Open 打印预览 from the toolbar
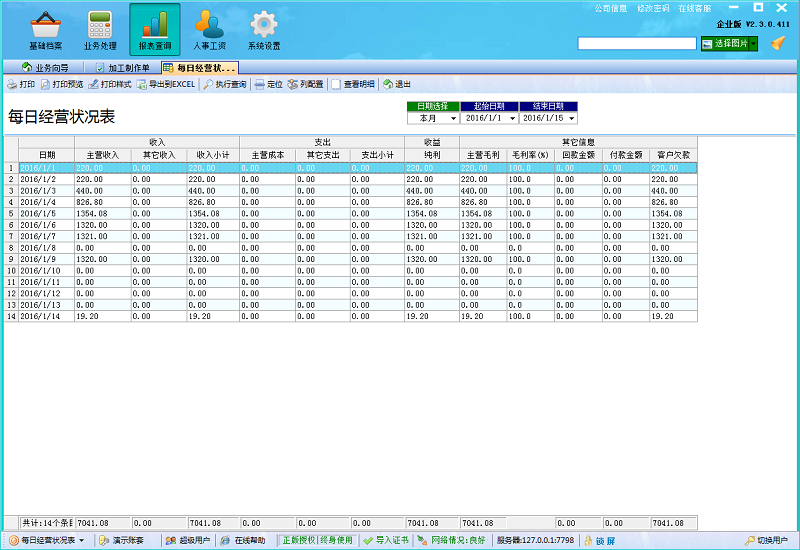 pyautogui.click(x=62, y=85)
